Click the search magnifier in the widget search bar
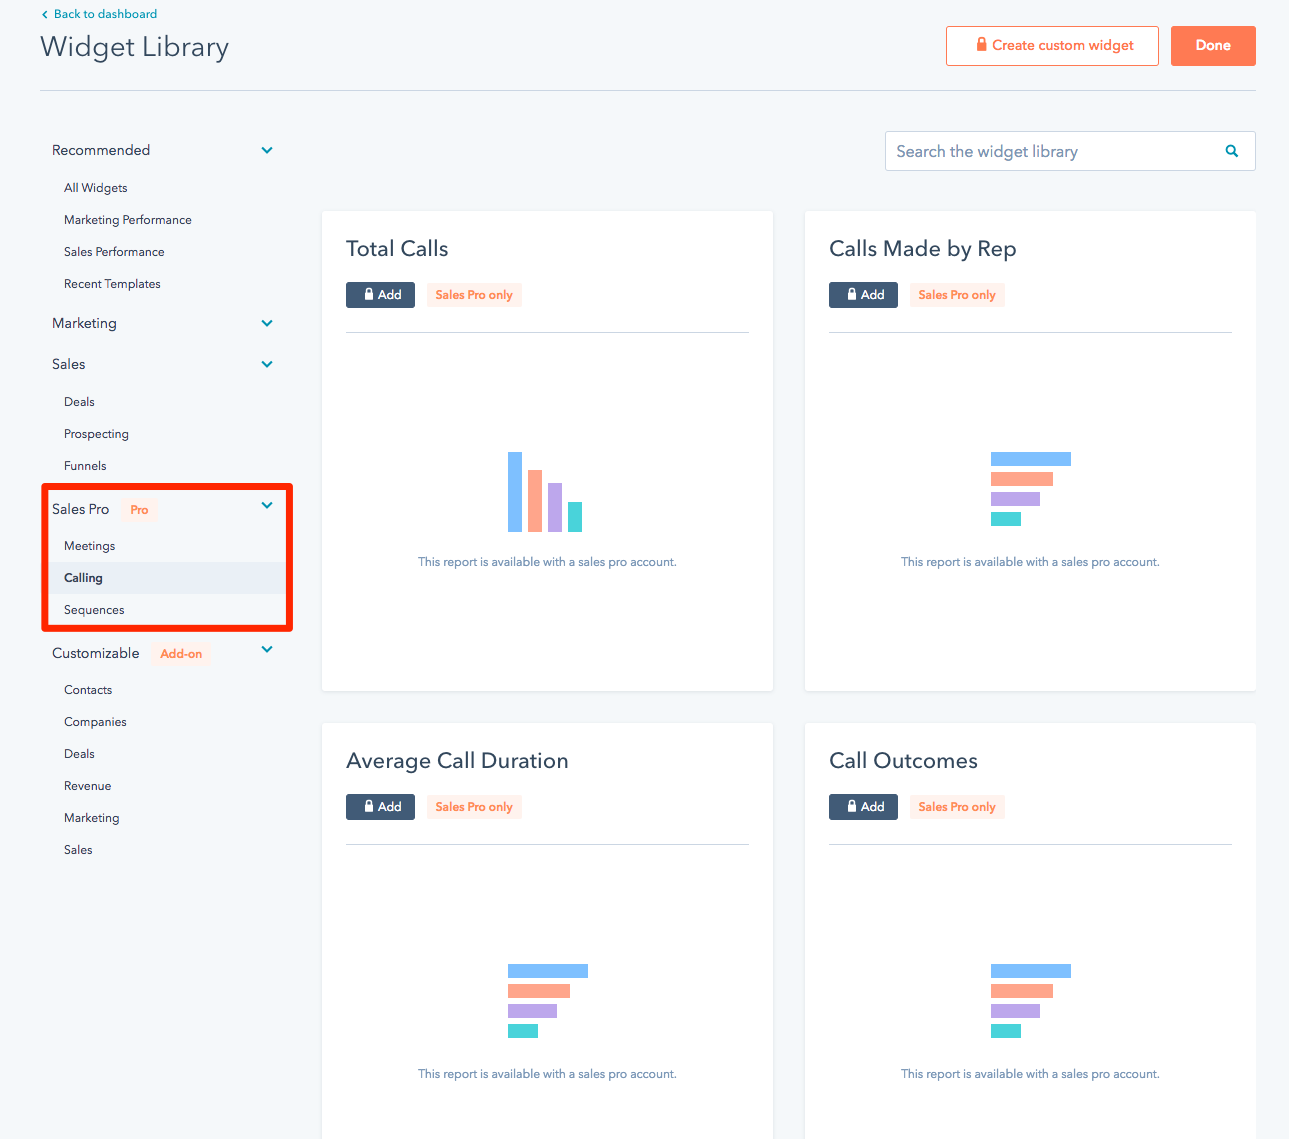Image resolution: width=1289 pixels, height=1139 pixels. [x=1231, y=151]
